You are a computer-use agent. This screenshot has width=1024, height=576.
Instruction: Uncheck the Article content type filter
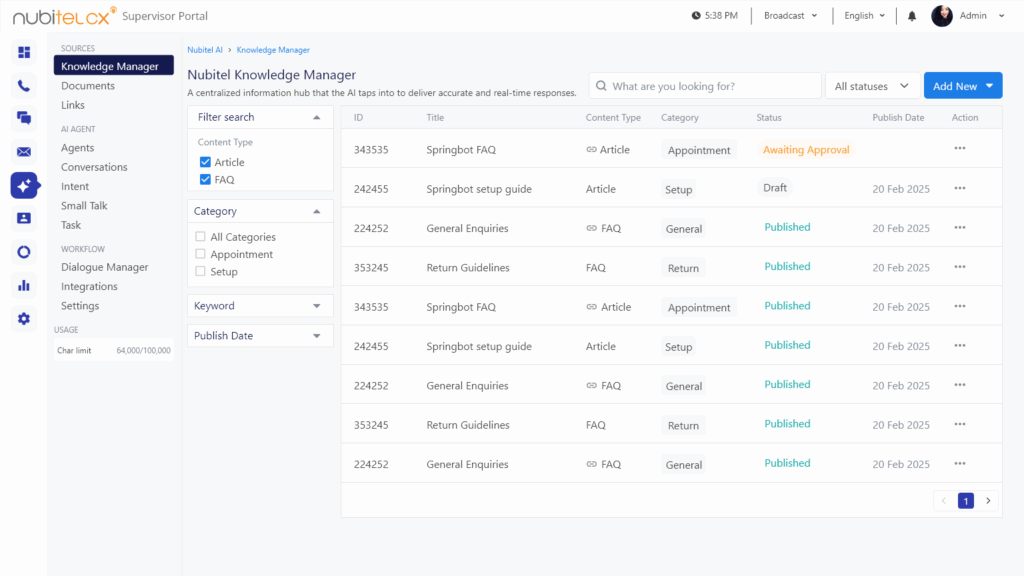[207, 162]
